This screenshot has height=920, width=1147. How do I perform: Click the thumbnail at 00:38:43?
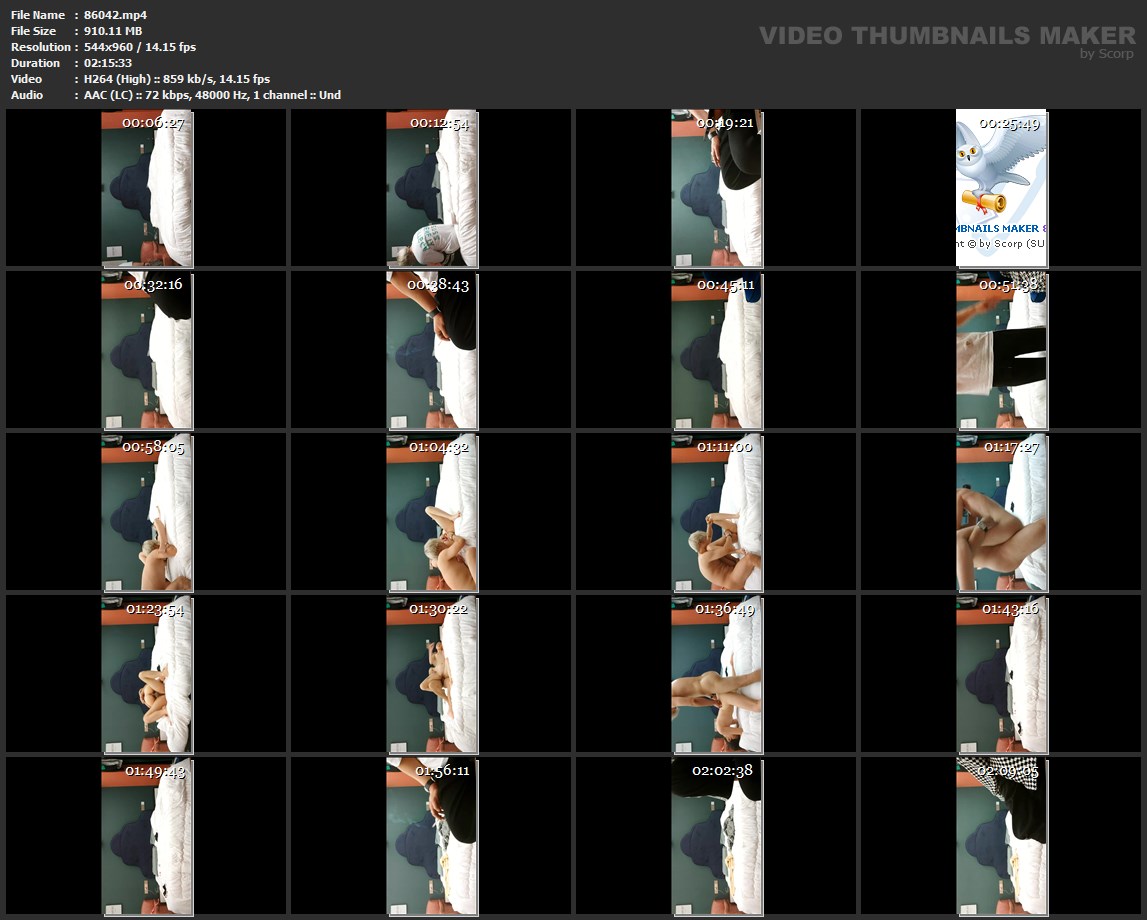click(431, 350)
